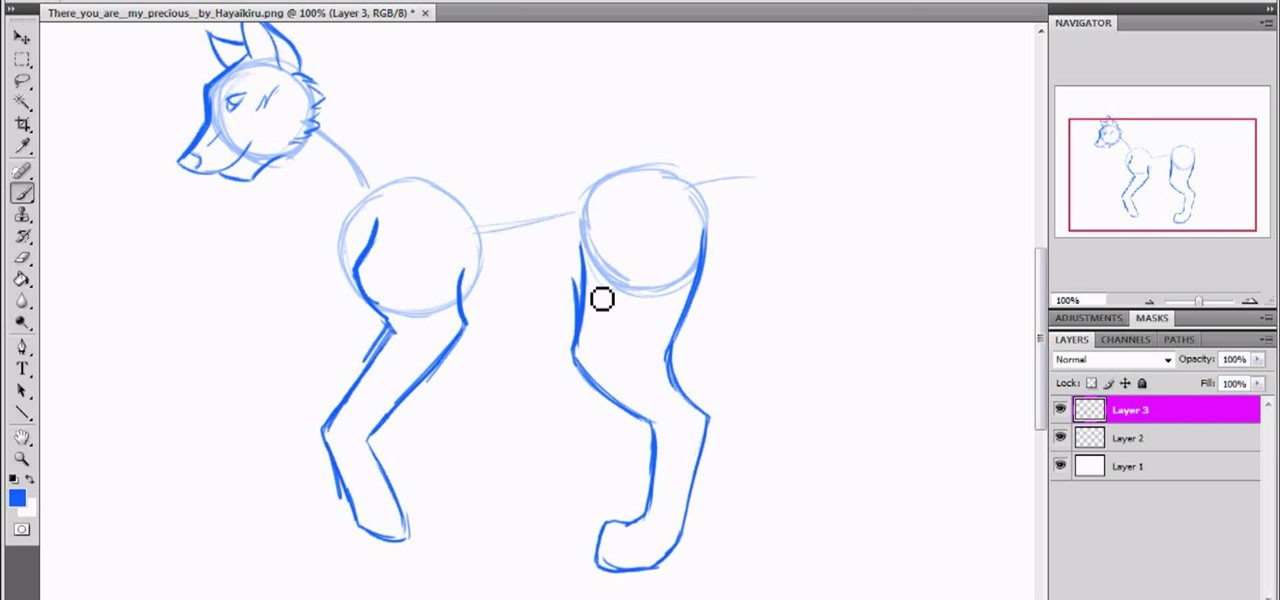Switch to the Clone Stamp tool
The image size is (1280, 600).
[22, 215]
